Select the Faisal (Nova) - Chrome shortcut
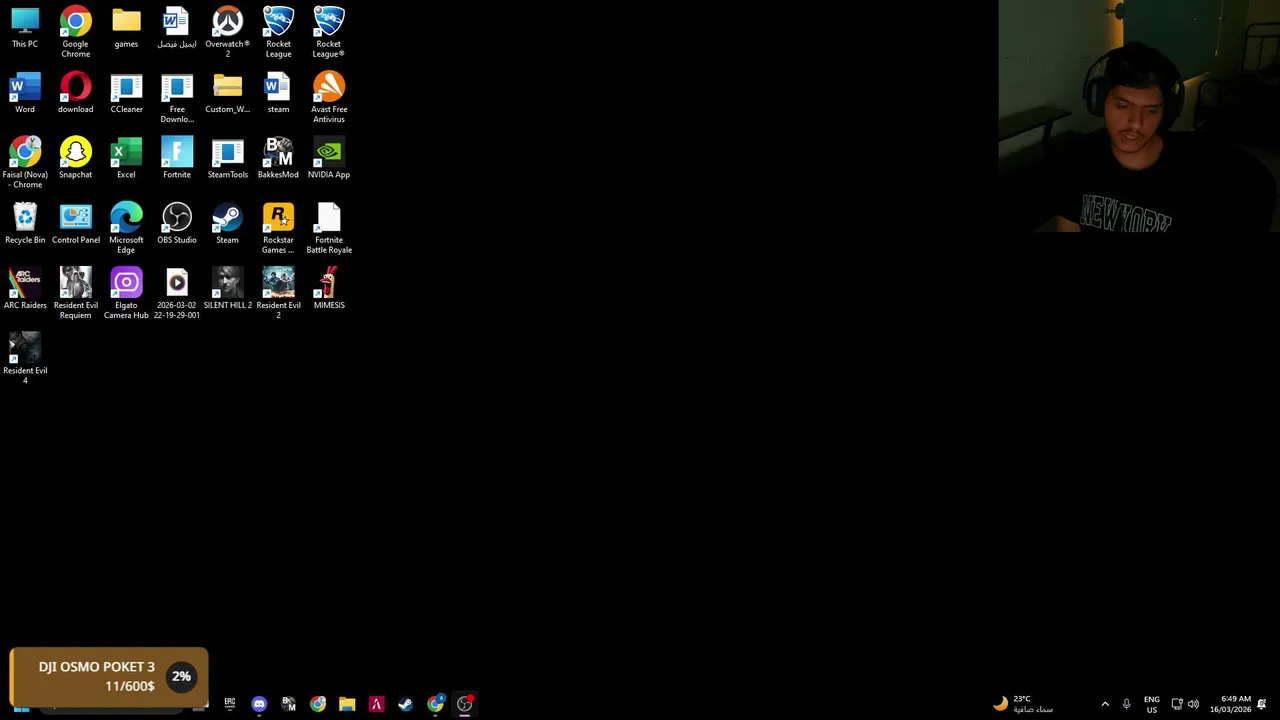 click(x=25, y=163)
